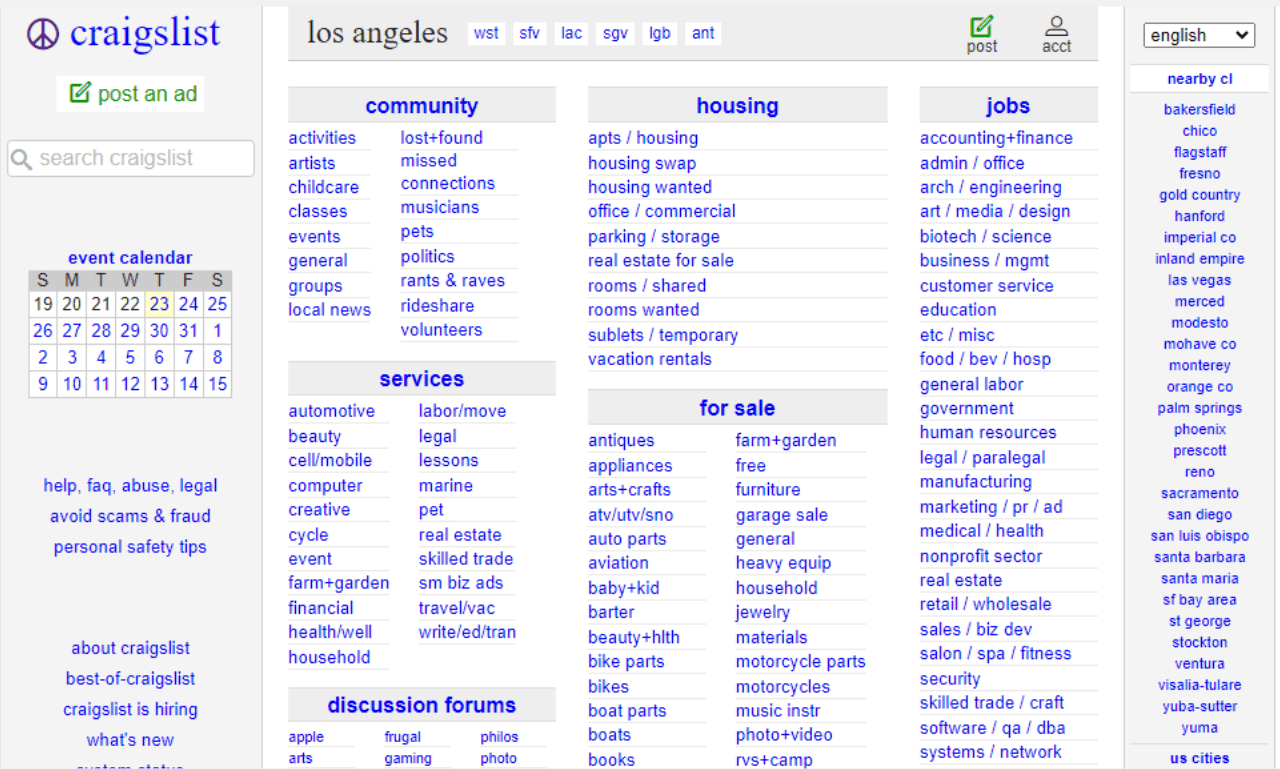The height and width of the screenshot is (769, 1280).
Task: Open the philos discussion forum
Action: (499, 737)
